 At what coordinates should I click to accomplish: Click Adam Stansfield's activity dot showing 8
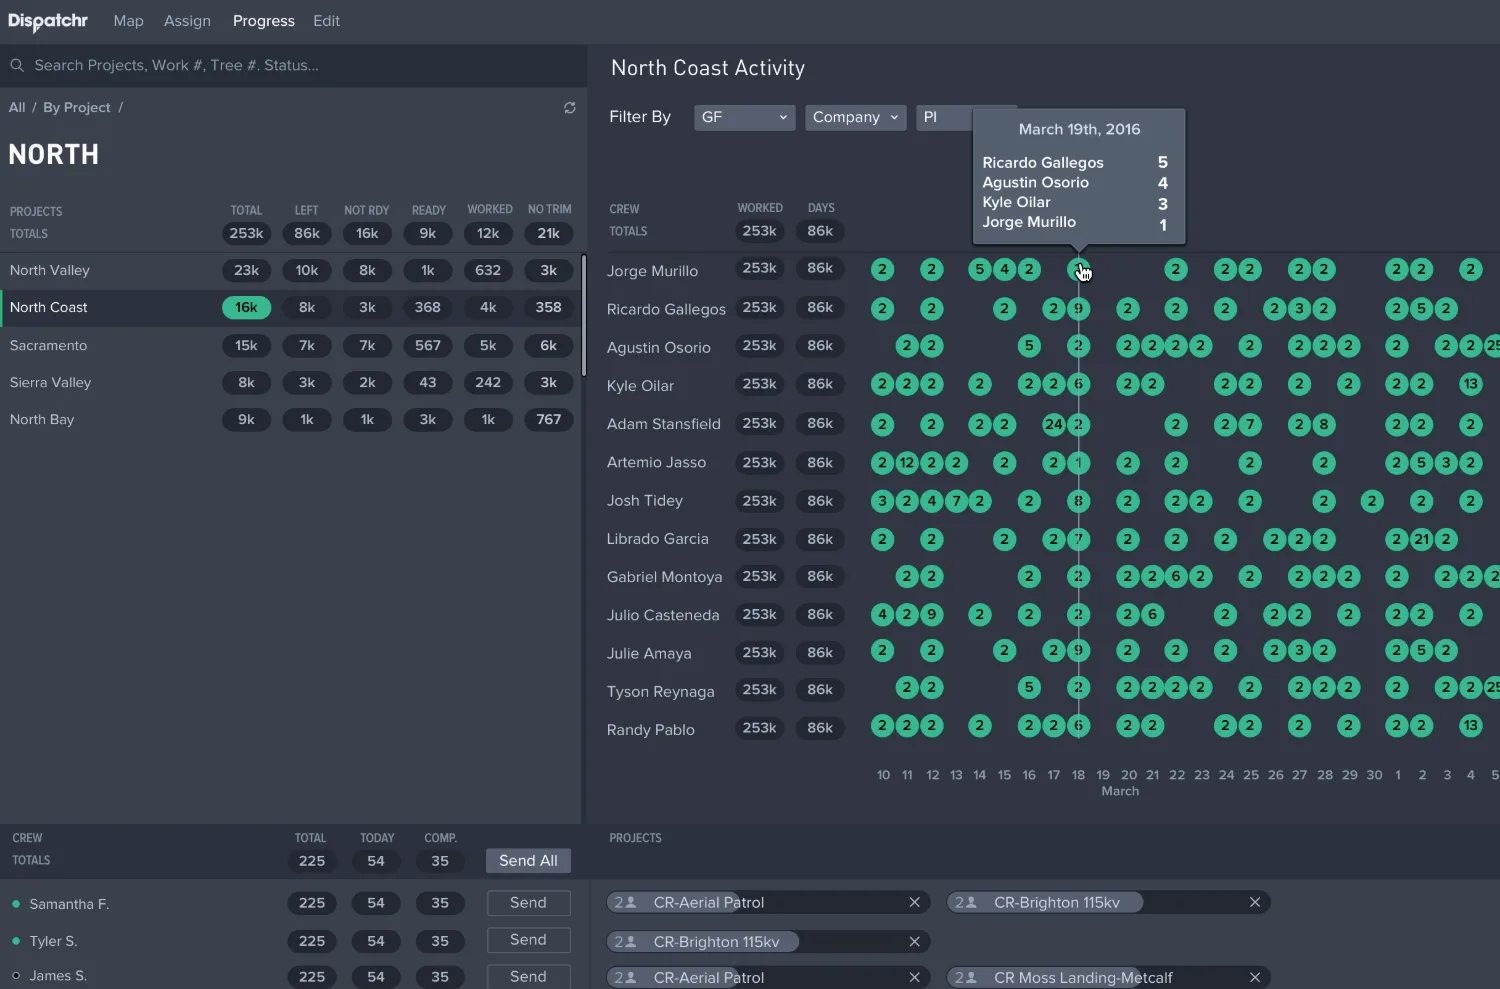1323,424
